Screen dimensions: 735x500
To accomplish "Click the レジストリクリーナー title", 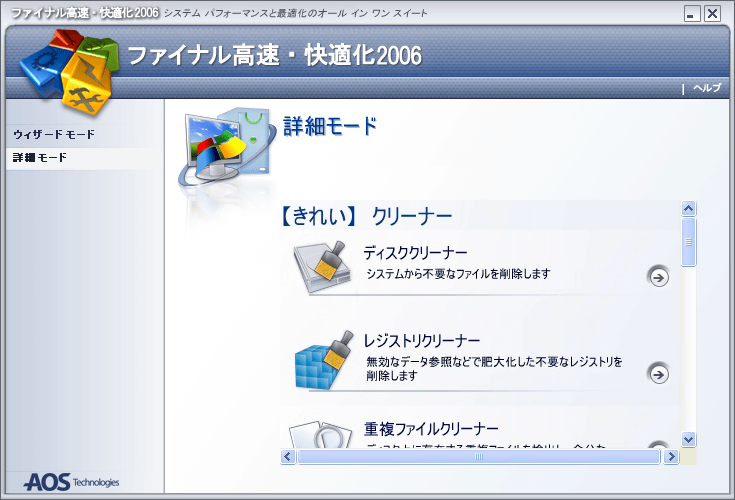I will pyautogui.click(x=422, y=341).
